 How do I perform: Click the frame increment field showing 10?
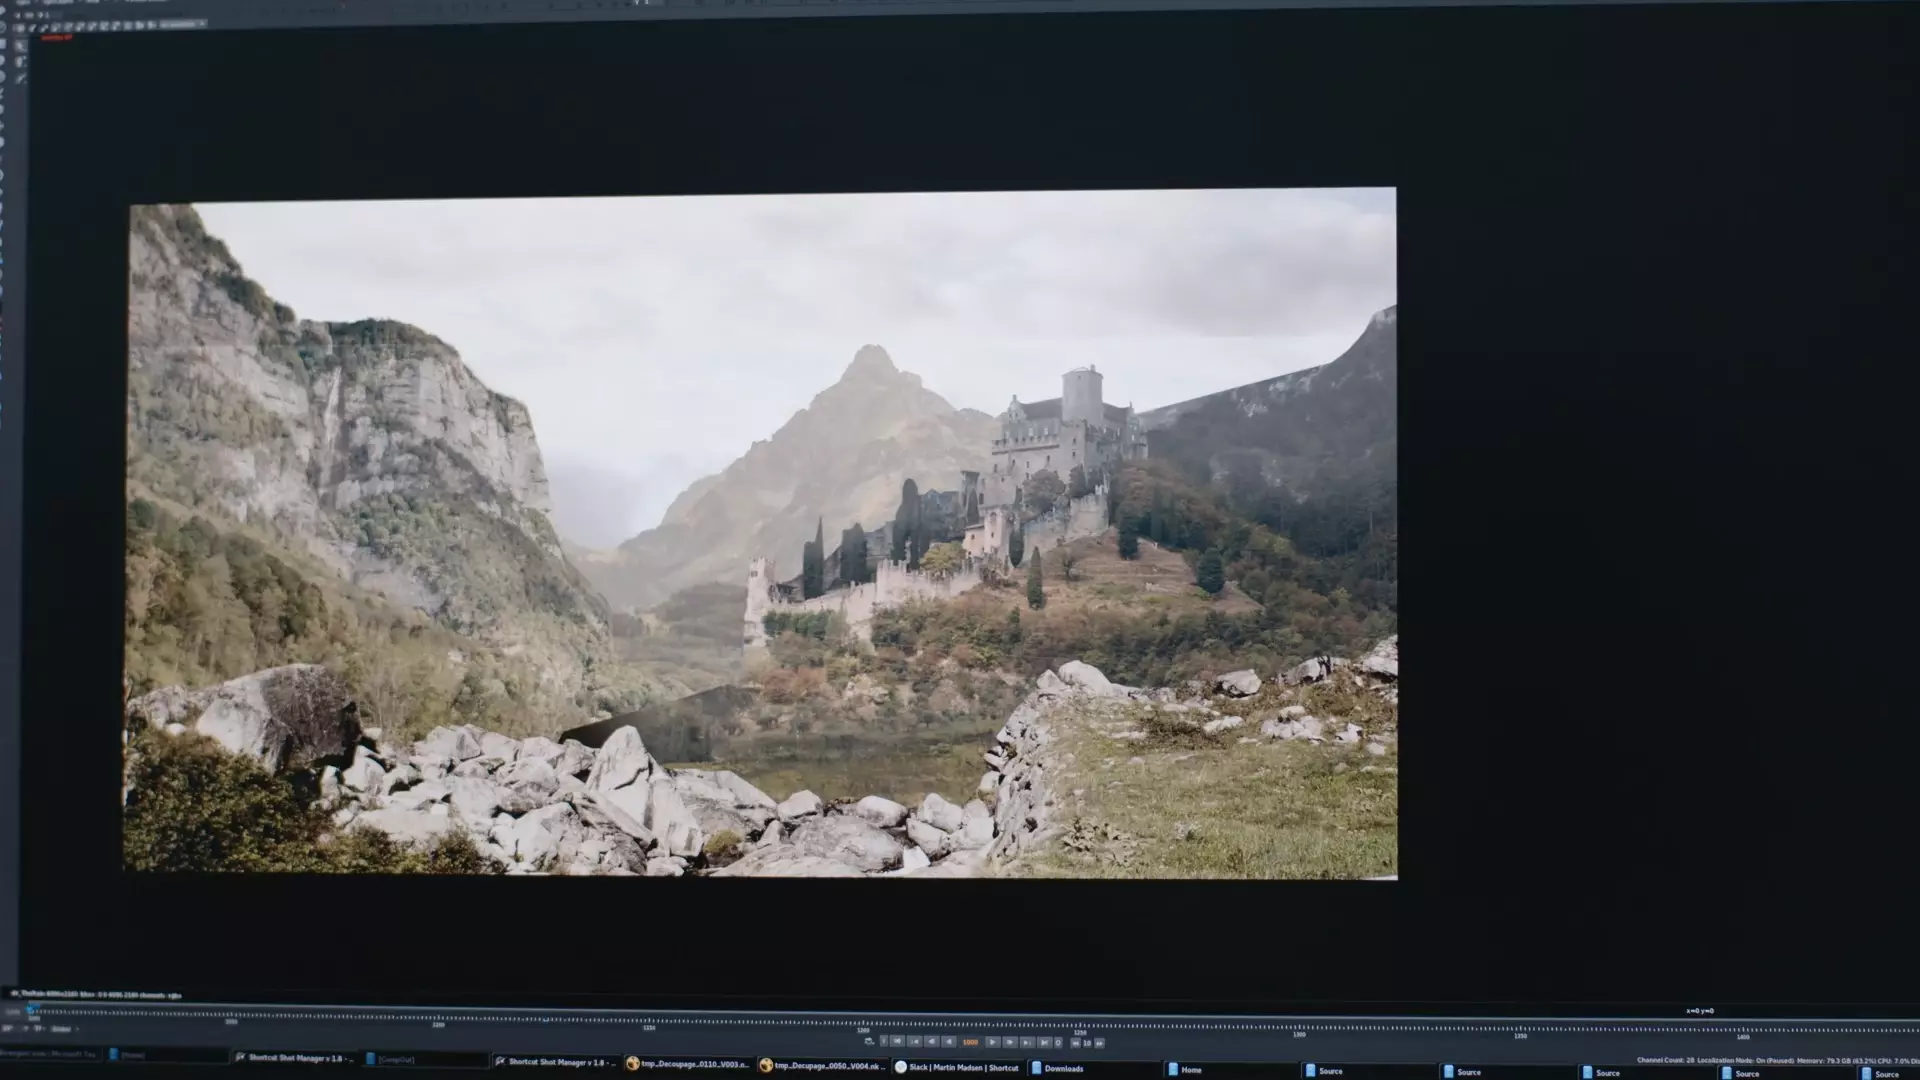1087,1043
